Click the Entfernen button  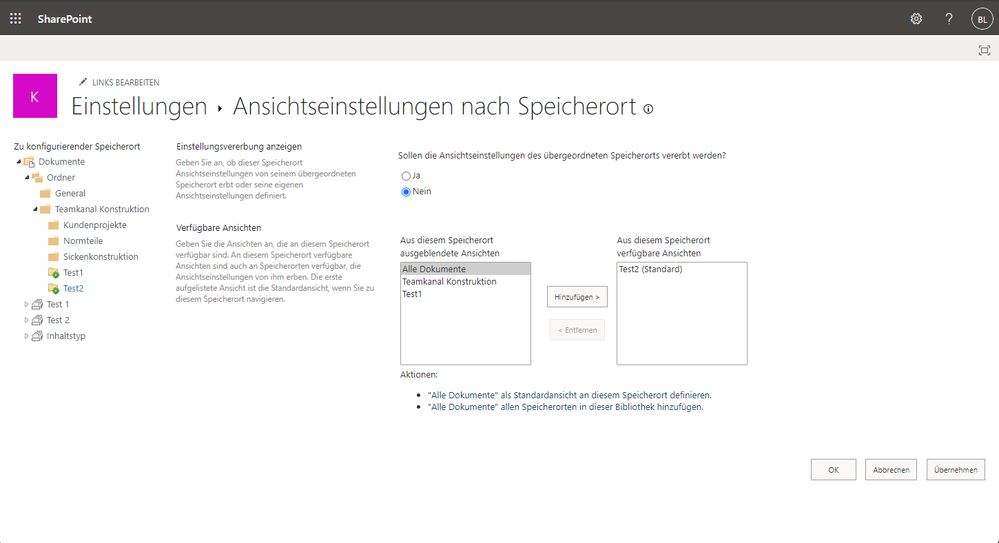coord(577,330)
